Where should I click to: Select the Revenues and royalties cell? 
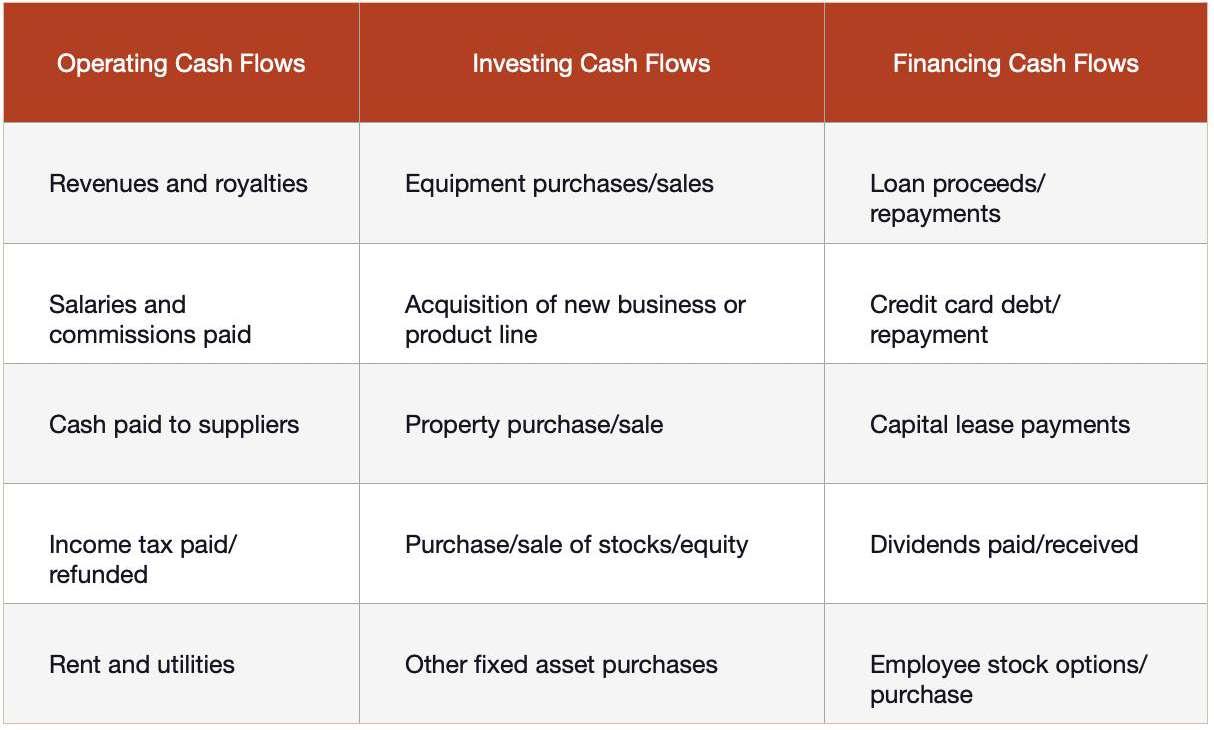pos(178,184)
